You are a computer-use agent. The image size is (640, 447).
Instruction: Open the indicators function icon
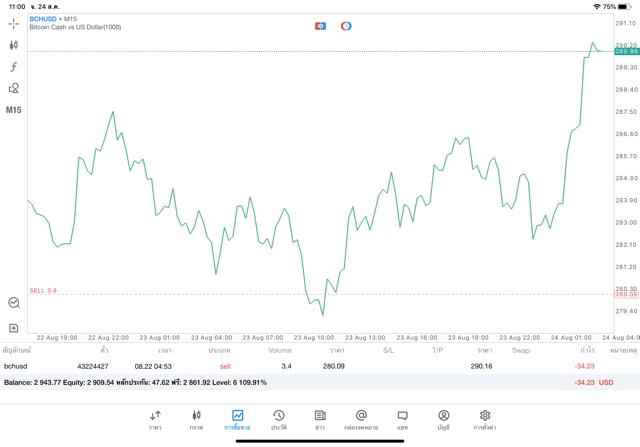pyautogui.click(x=14, y=67)
